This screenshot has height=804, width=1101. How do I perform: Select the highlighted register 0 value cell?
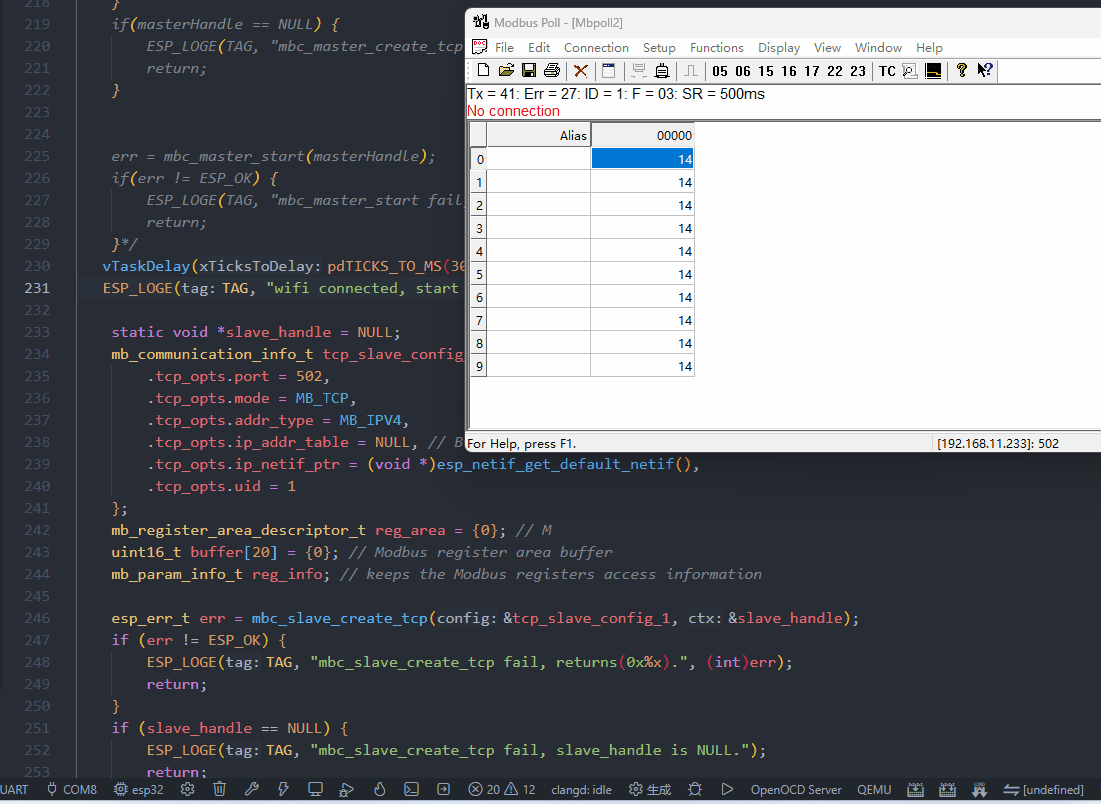[x=642, y=159]
